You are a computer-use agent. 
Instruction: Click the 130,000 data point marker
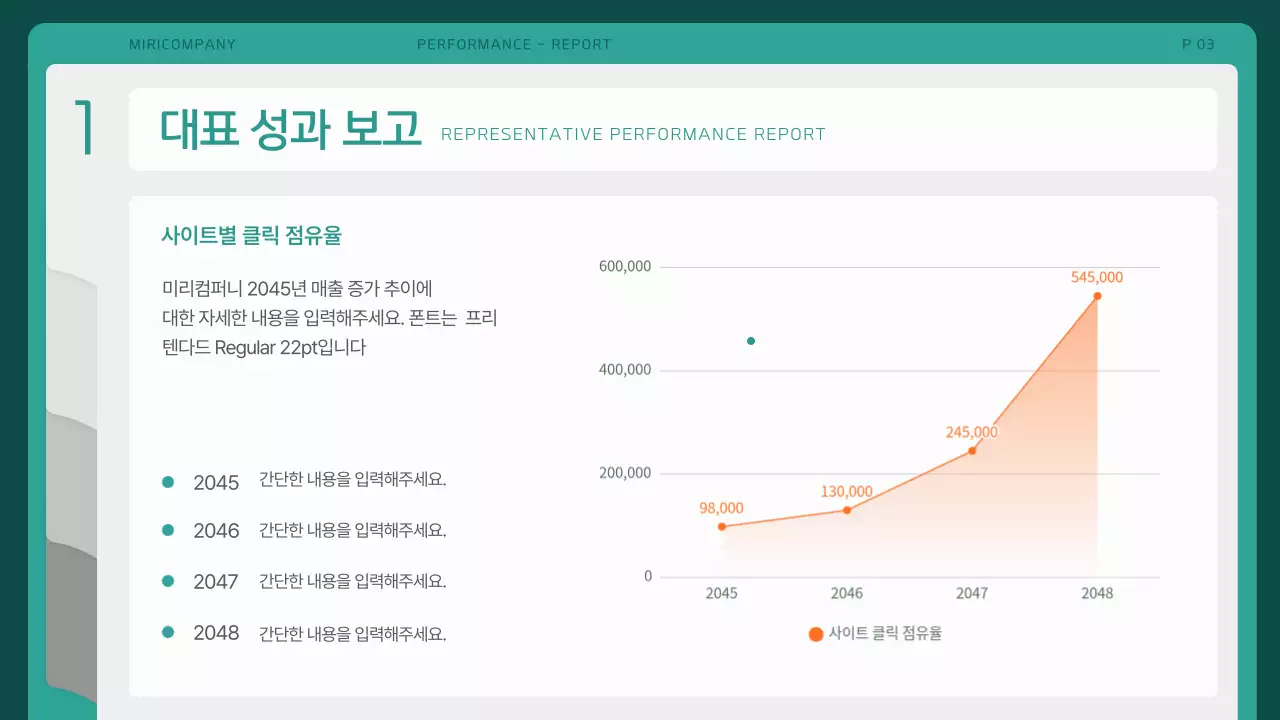847,510
